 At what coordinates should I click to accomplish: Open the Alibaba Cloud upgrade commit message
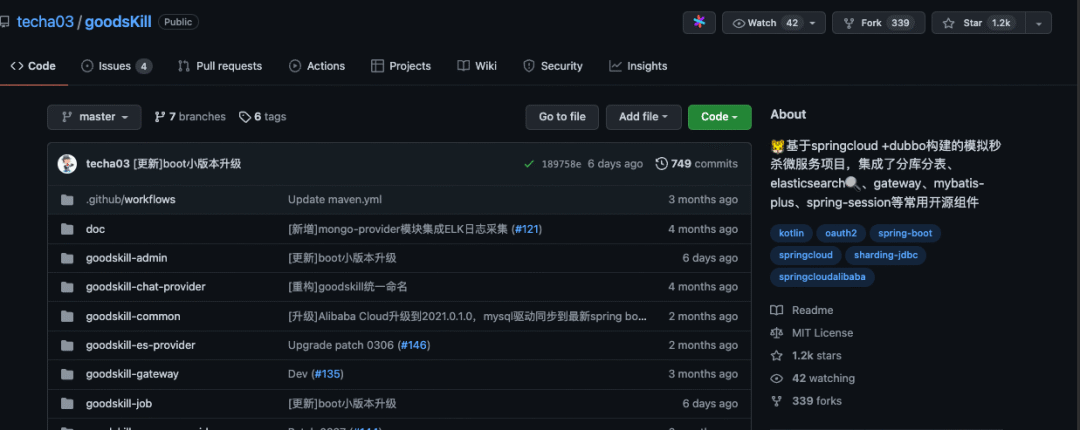(x=468, y=316)
